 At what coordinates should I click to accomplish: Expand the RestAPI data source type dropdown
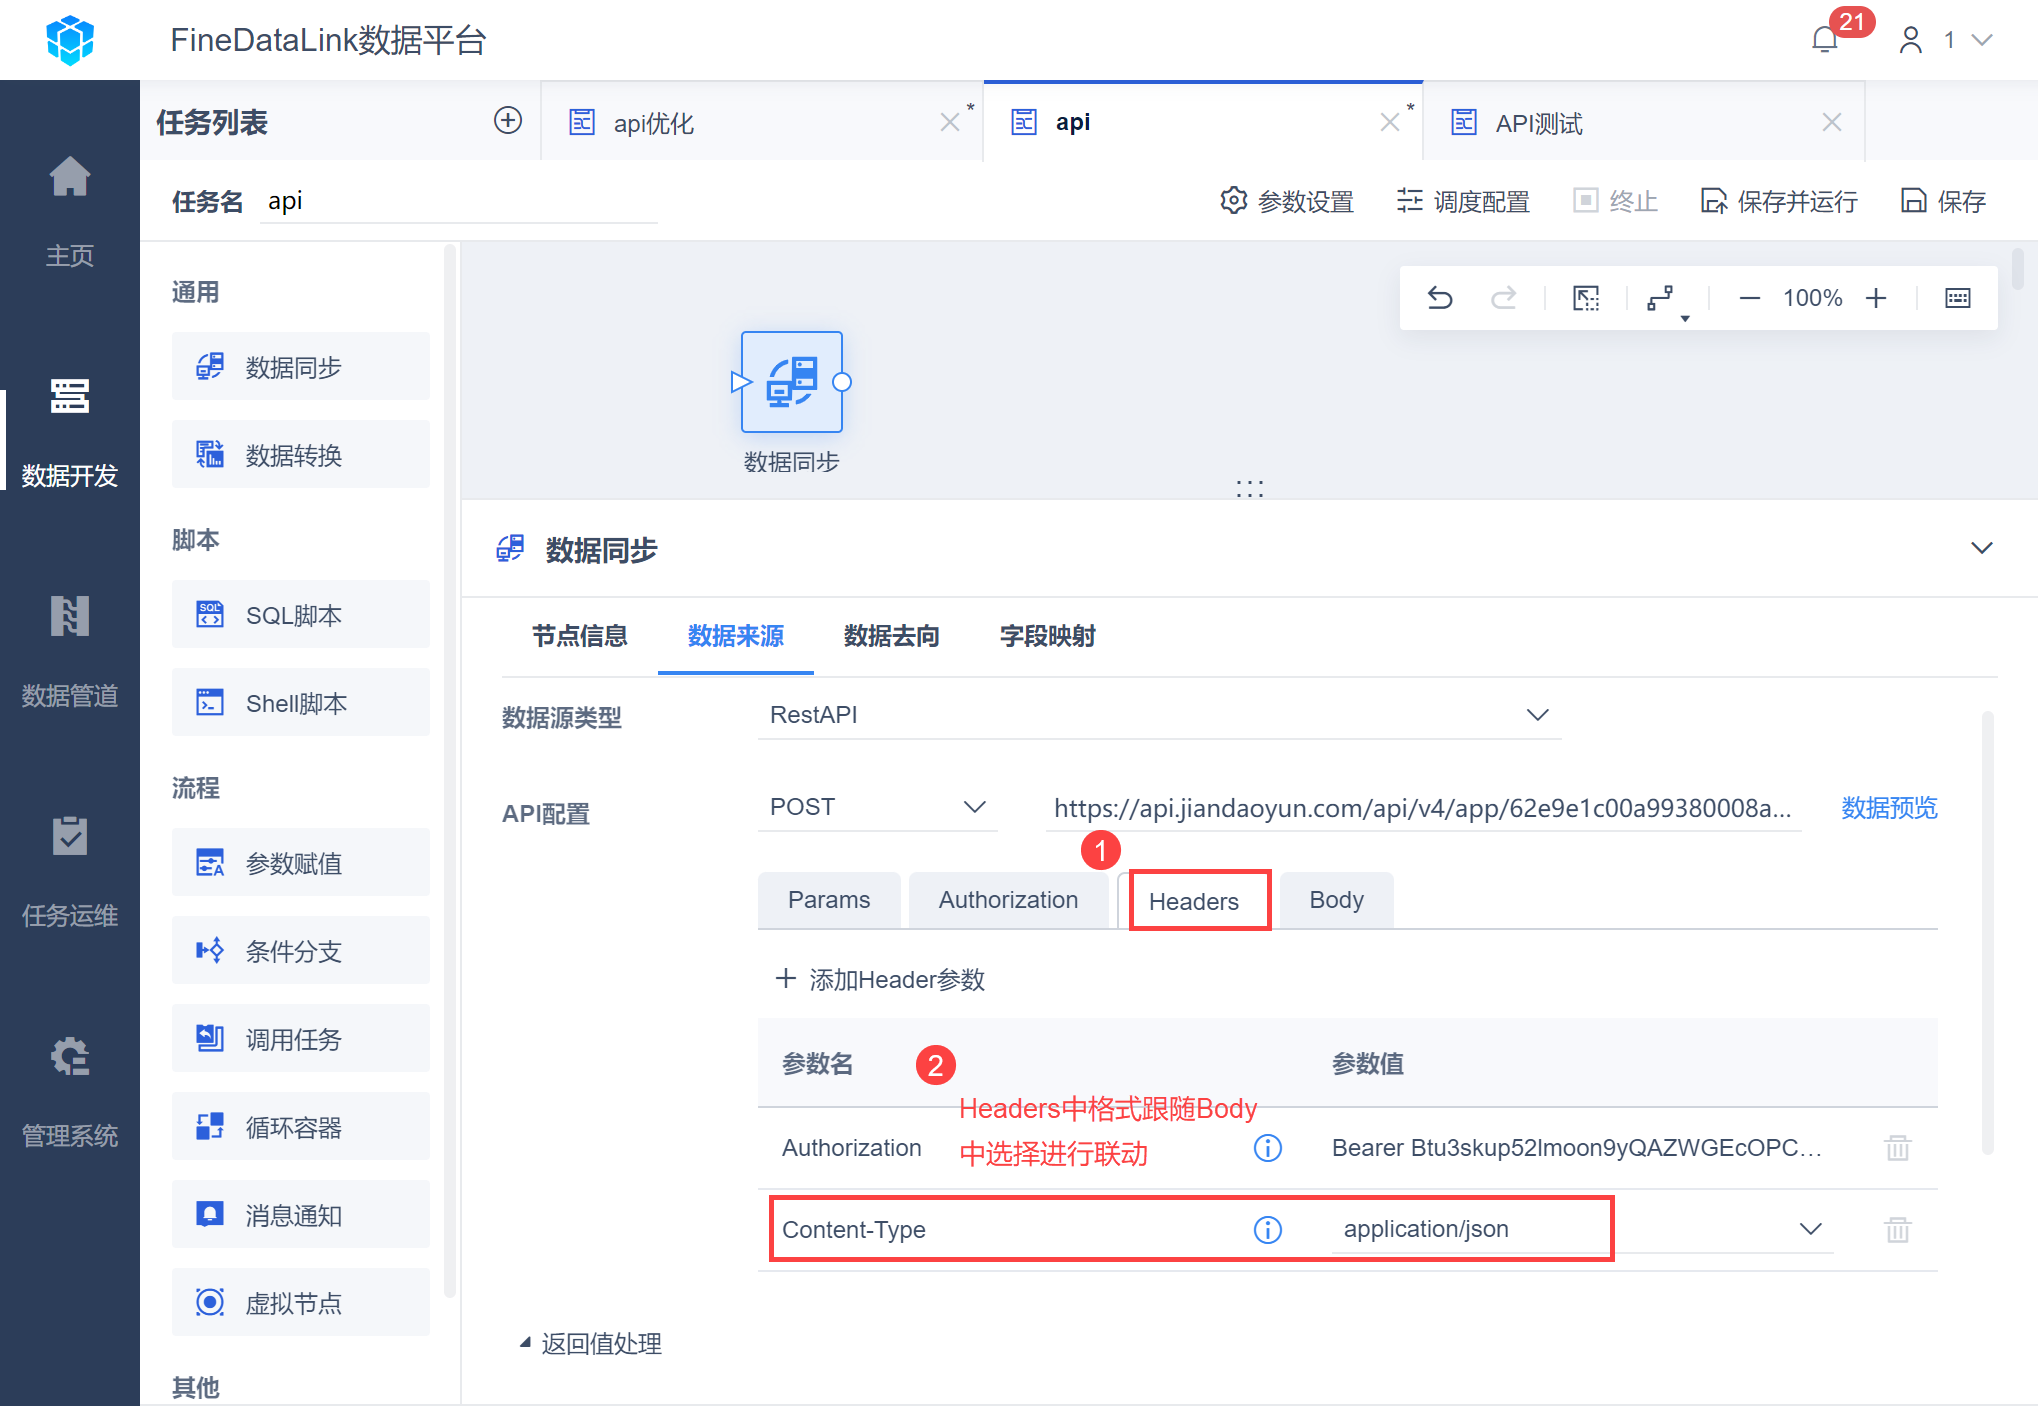(1537, 715)
